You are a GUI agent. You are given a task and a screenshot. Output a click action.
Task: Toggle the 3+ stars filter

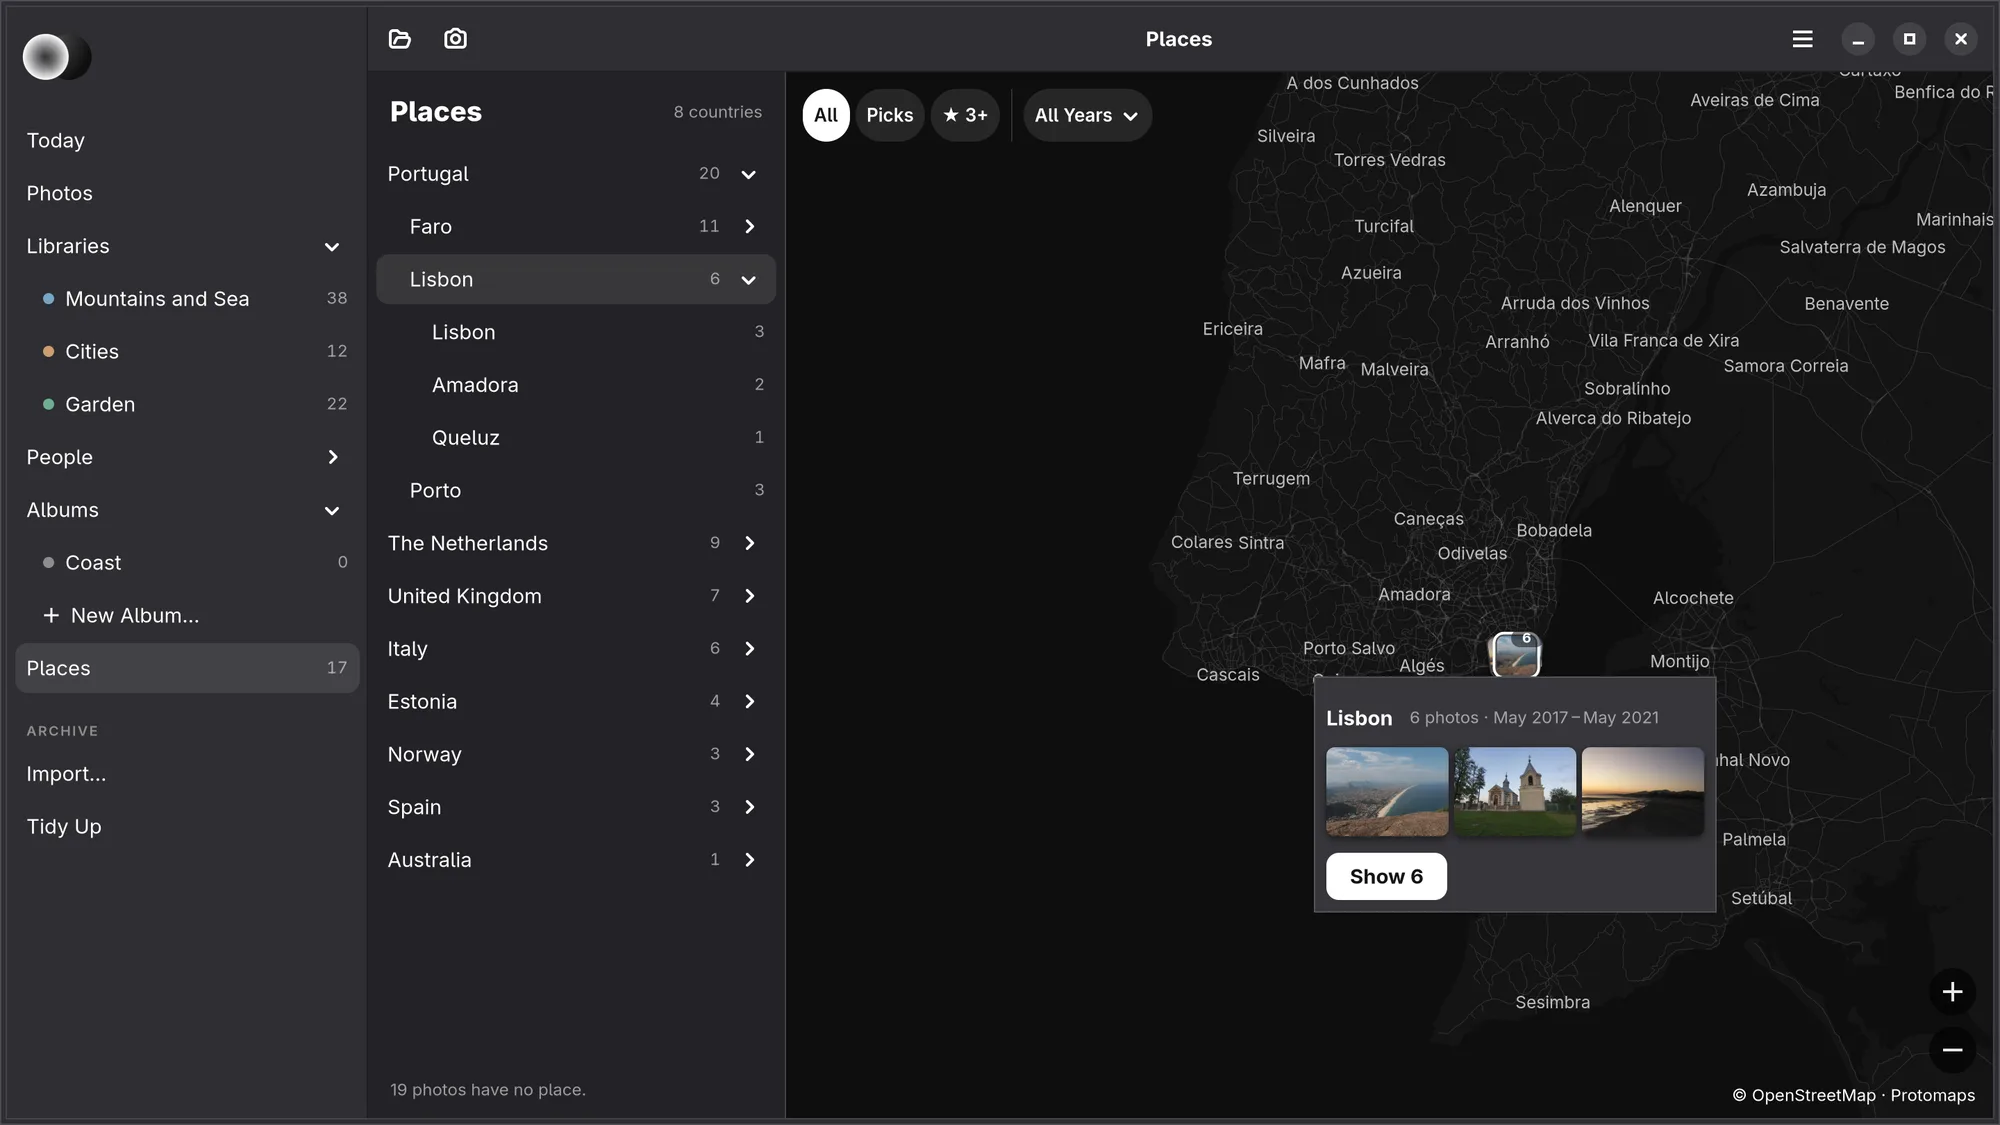[965, 115]
